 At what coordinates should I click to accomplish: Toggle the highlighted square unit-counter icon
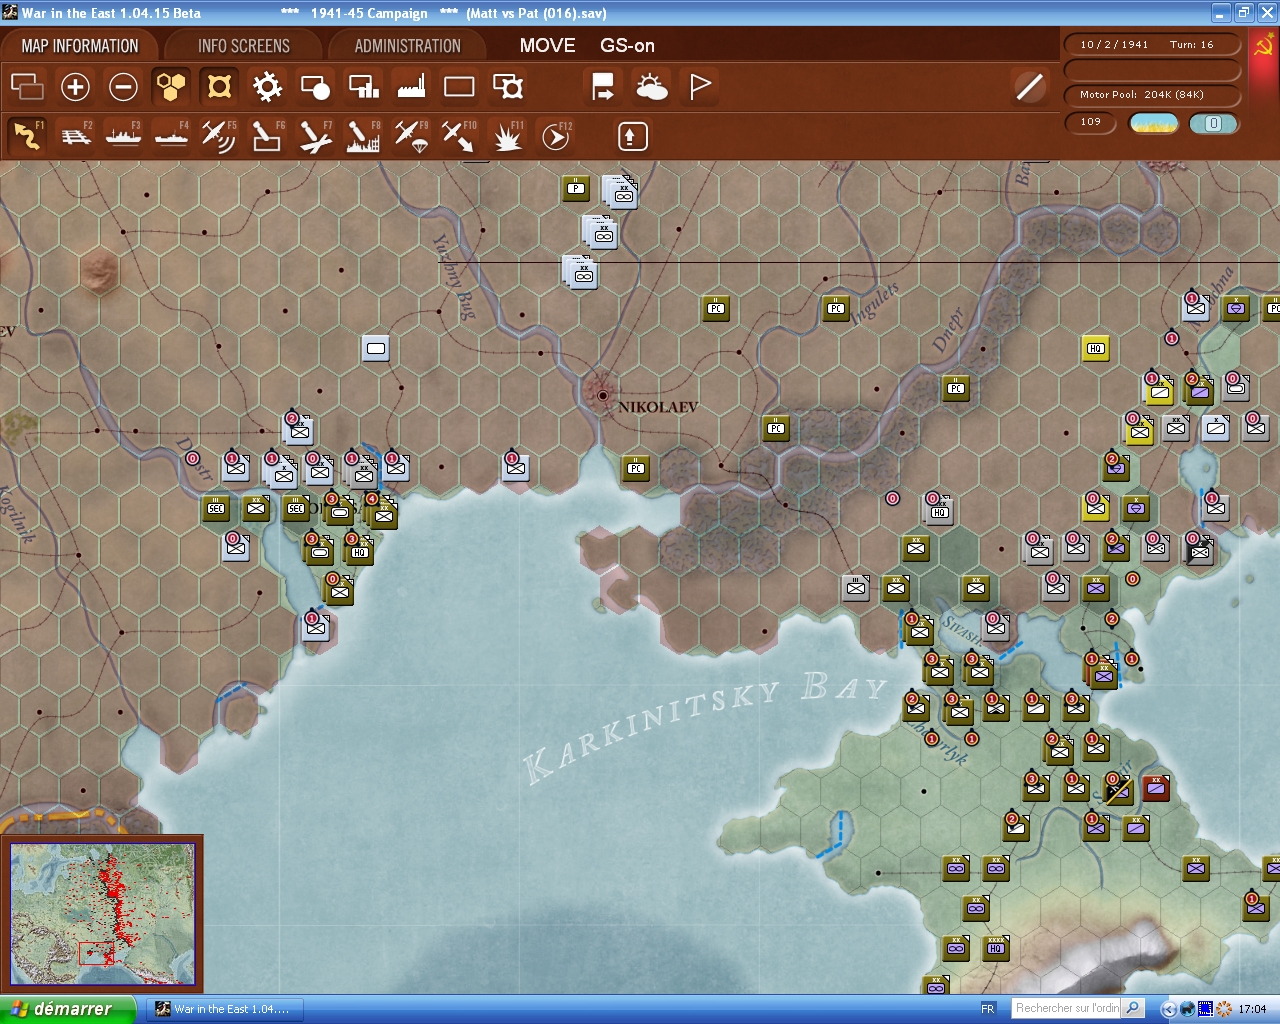pos(219,87)
